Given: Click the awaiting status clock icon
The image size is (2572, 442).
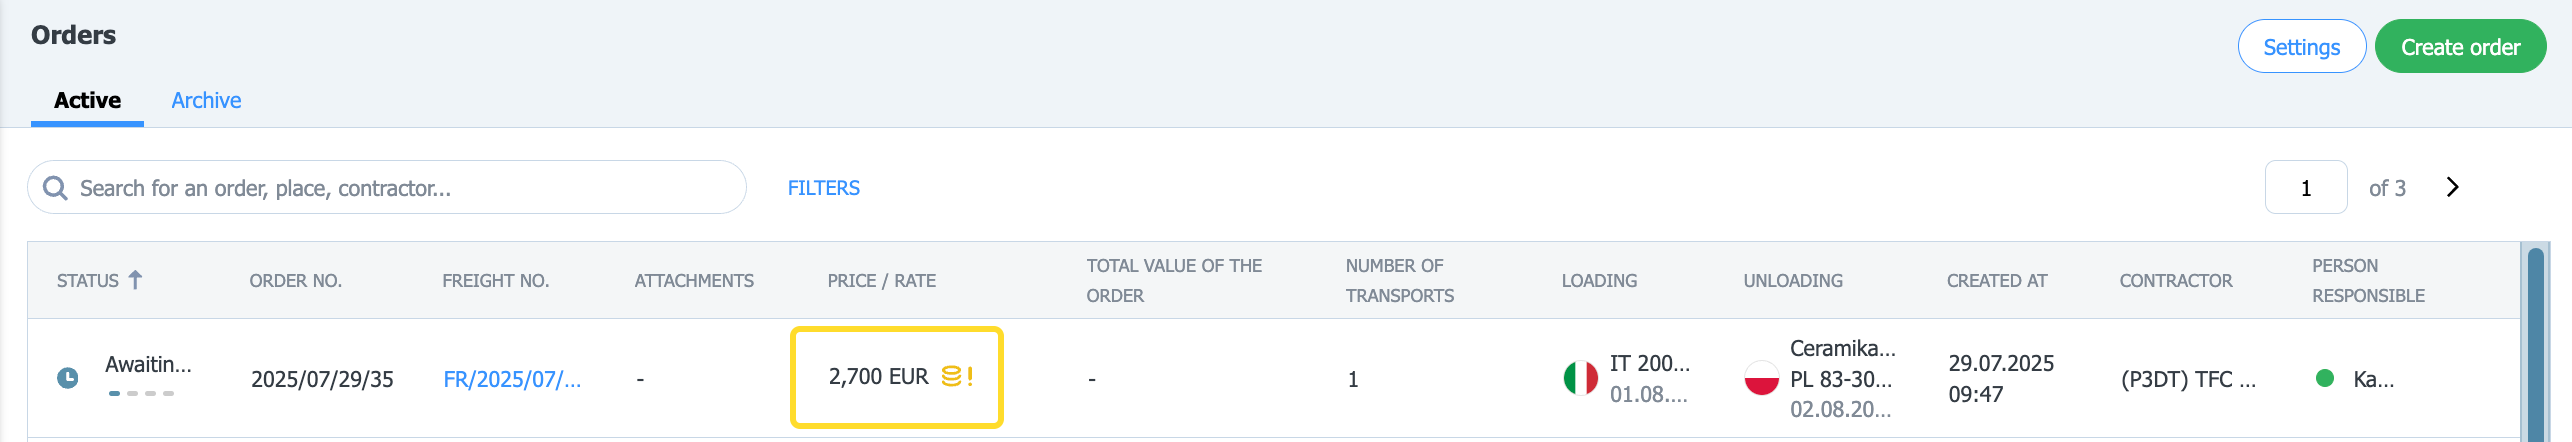Looking at the screenshot, I should [67, 378].
